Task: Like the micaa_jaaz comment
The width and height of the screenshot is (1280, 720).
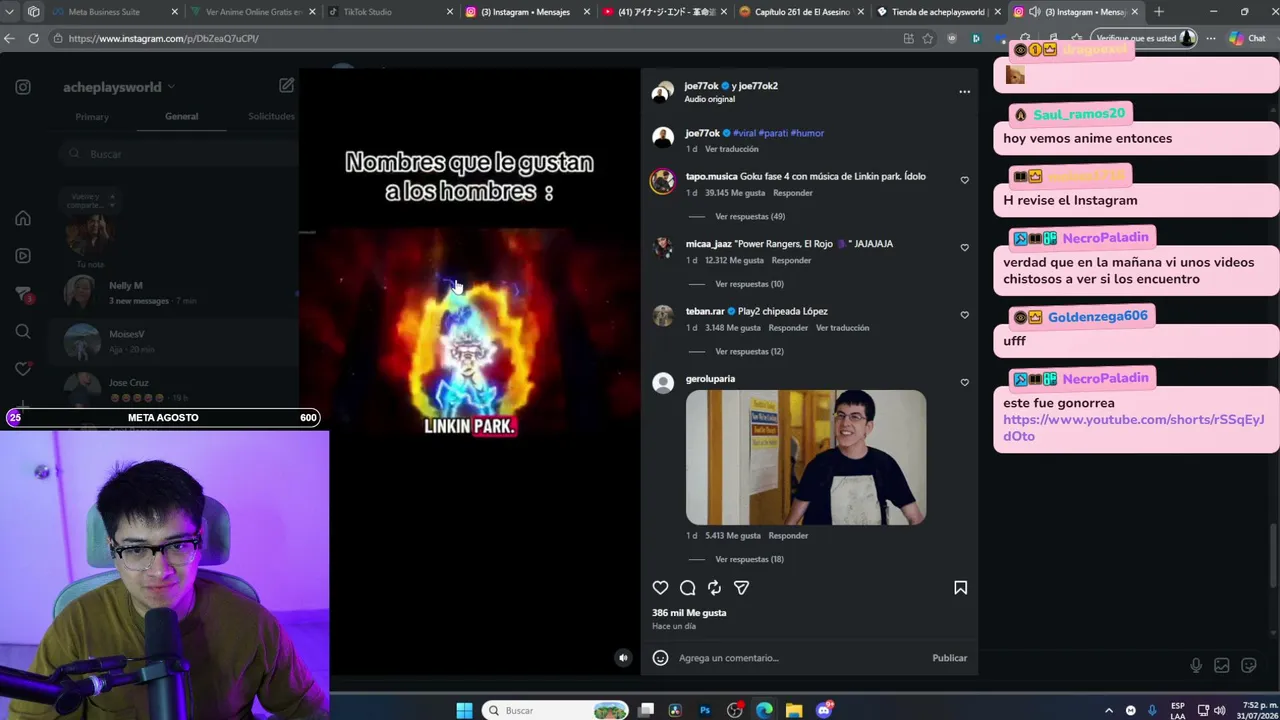Action: coord(964,247)
